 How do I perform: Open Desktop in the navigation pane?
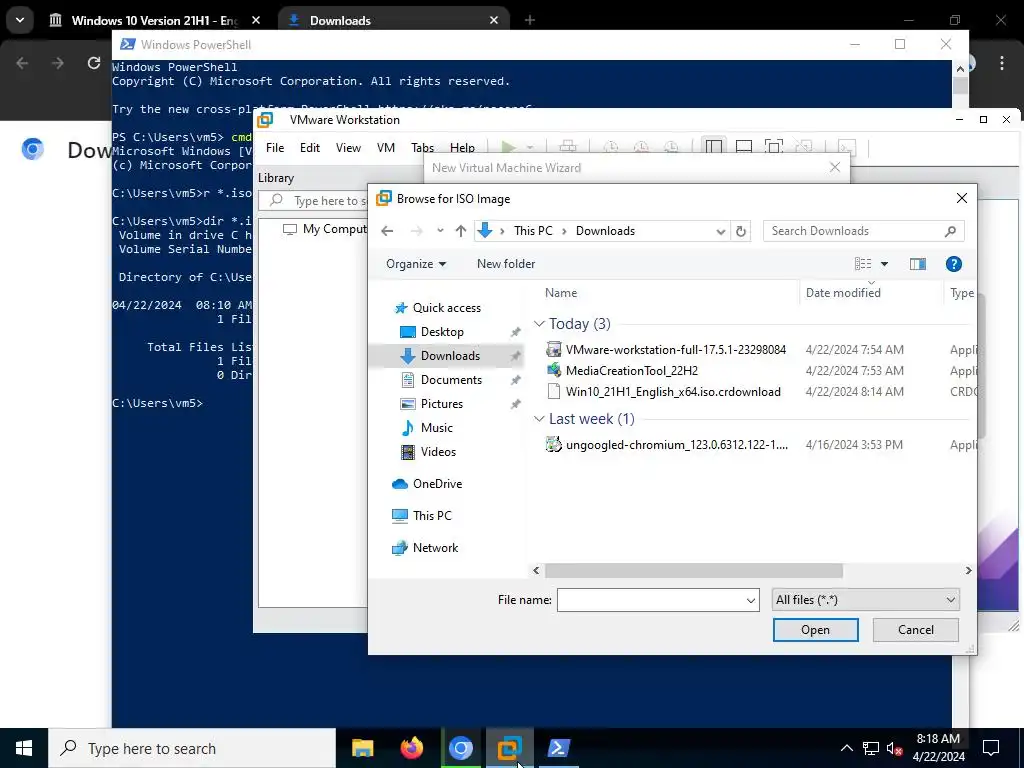click(442, 332)
